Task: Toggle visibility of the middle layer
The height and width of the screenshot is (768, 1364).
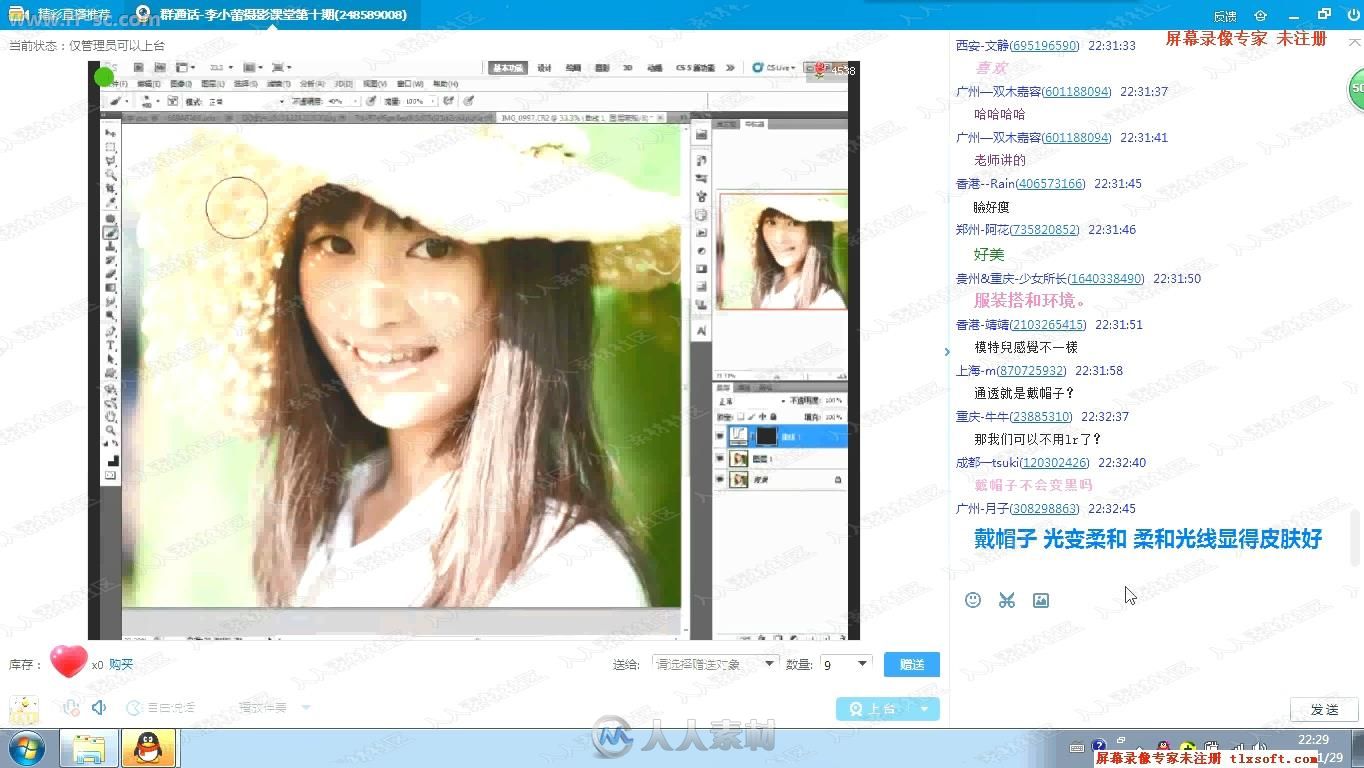Action: (x=720, y=458)
